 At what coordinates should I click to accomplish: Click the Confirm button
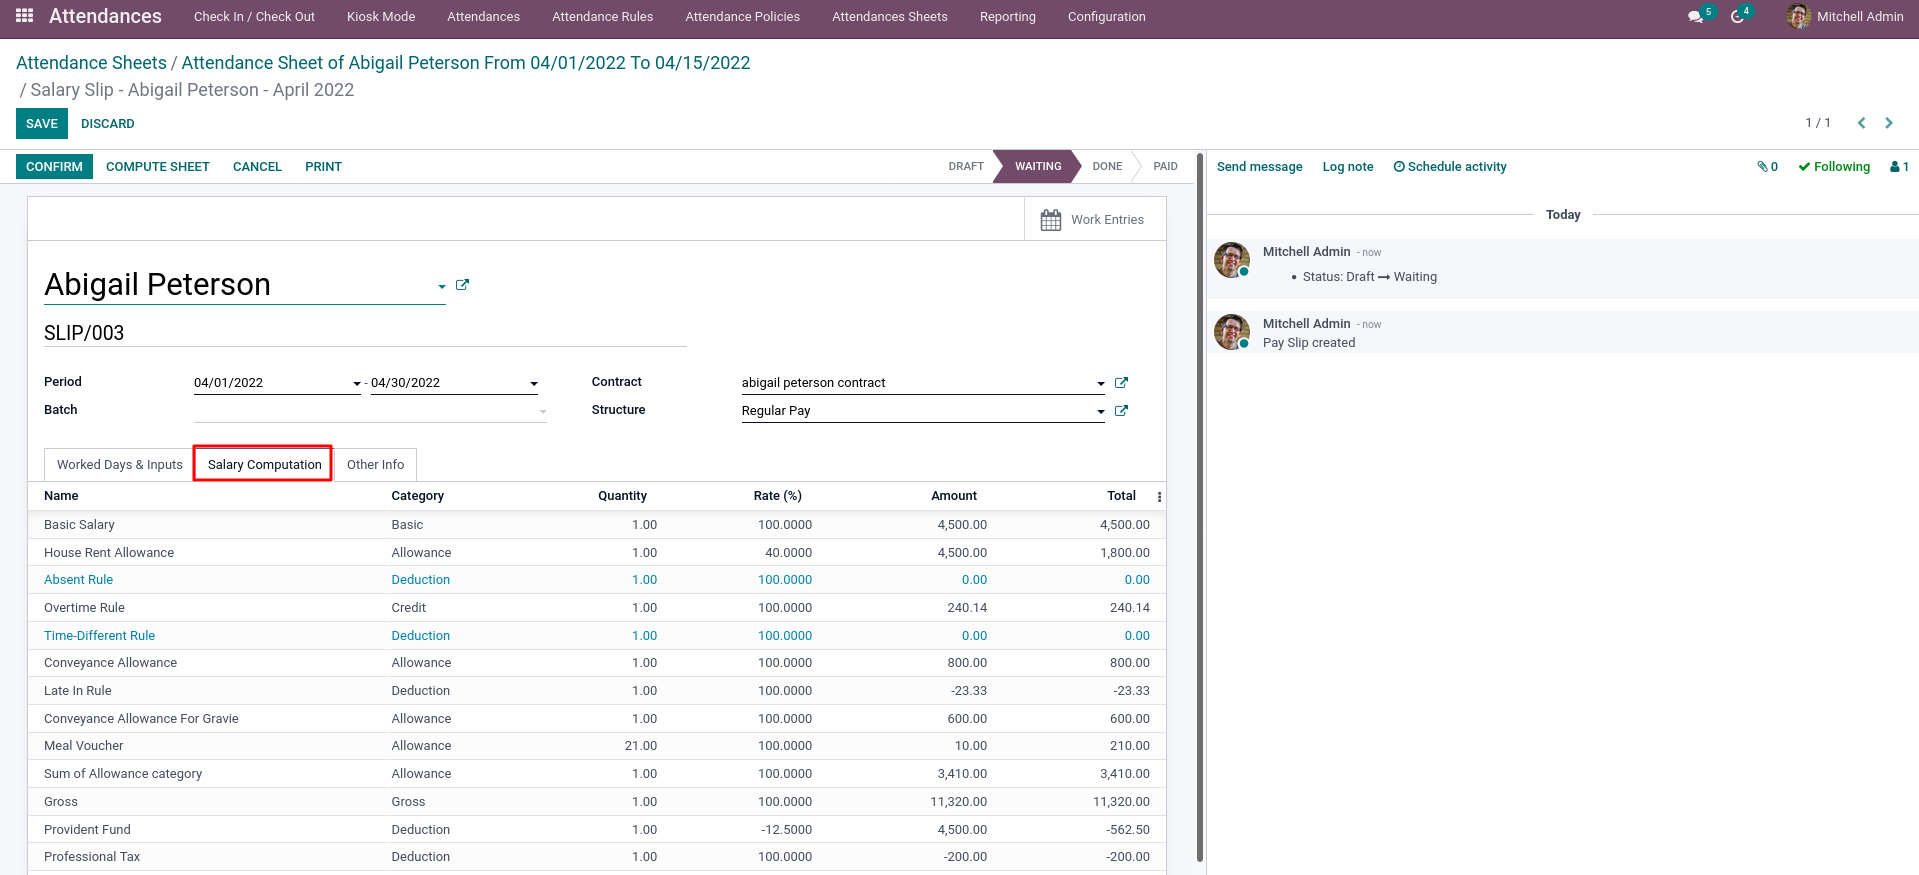click(x=54, y=167)
